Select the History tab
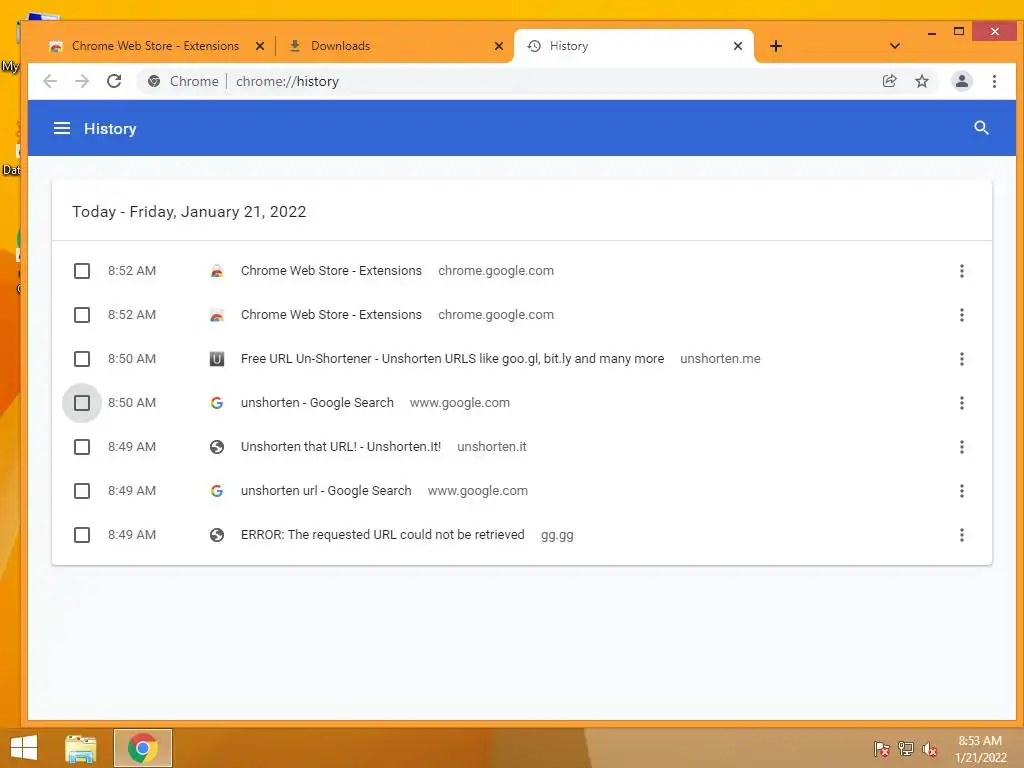This screenshot has height=768, width=1024. click(x=633, y=46)
